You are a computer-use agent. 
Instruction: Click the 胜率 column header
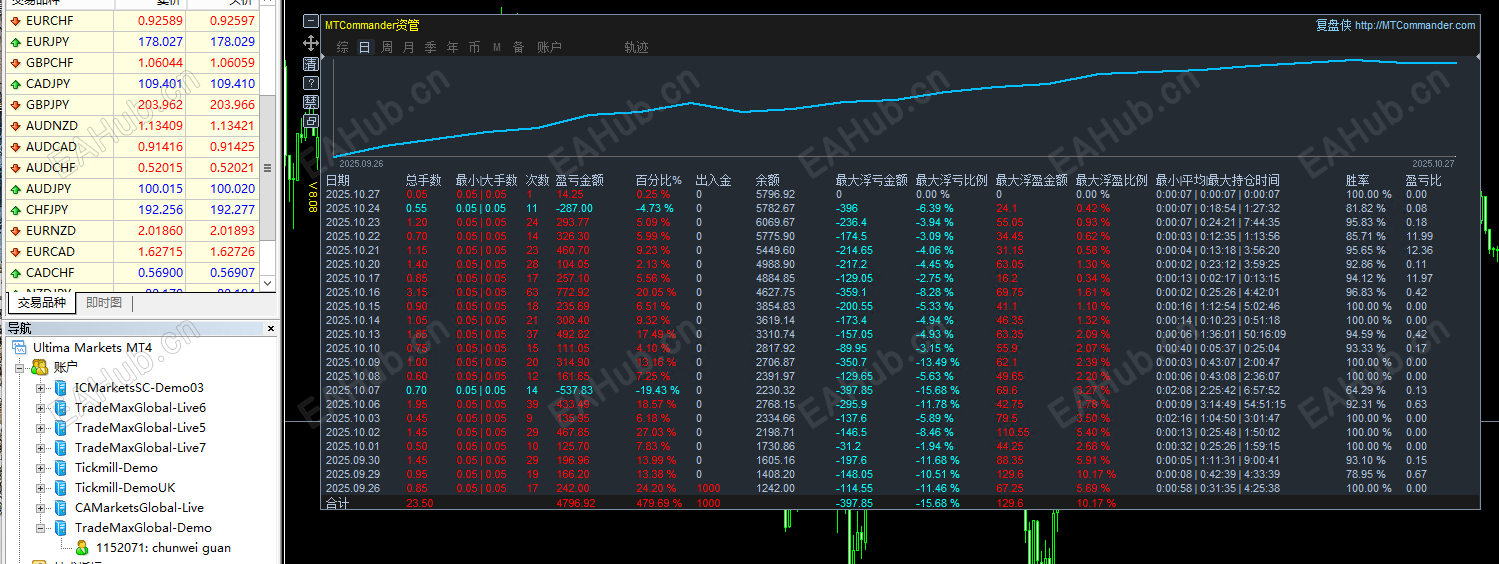[x=1357, y=181]
